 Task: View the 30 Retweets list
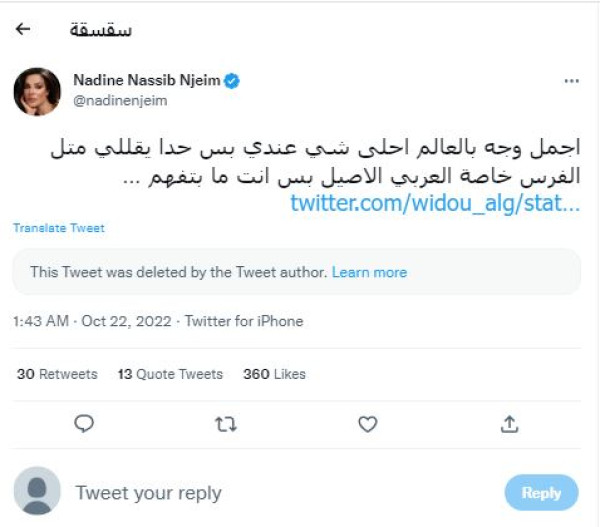coord(57,374)
